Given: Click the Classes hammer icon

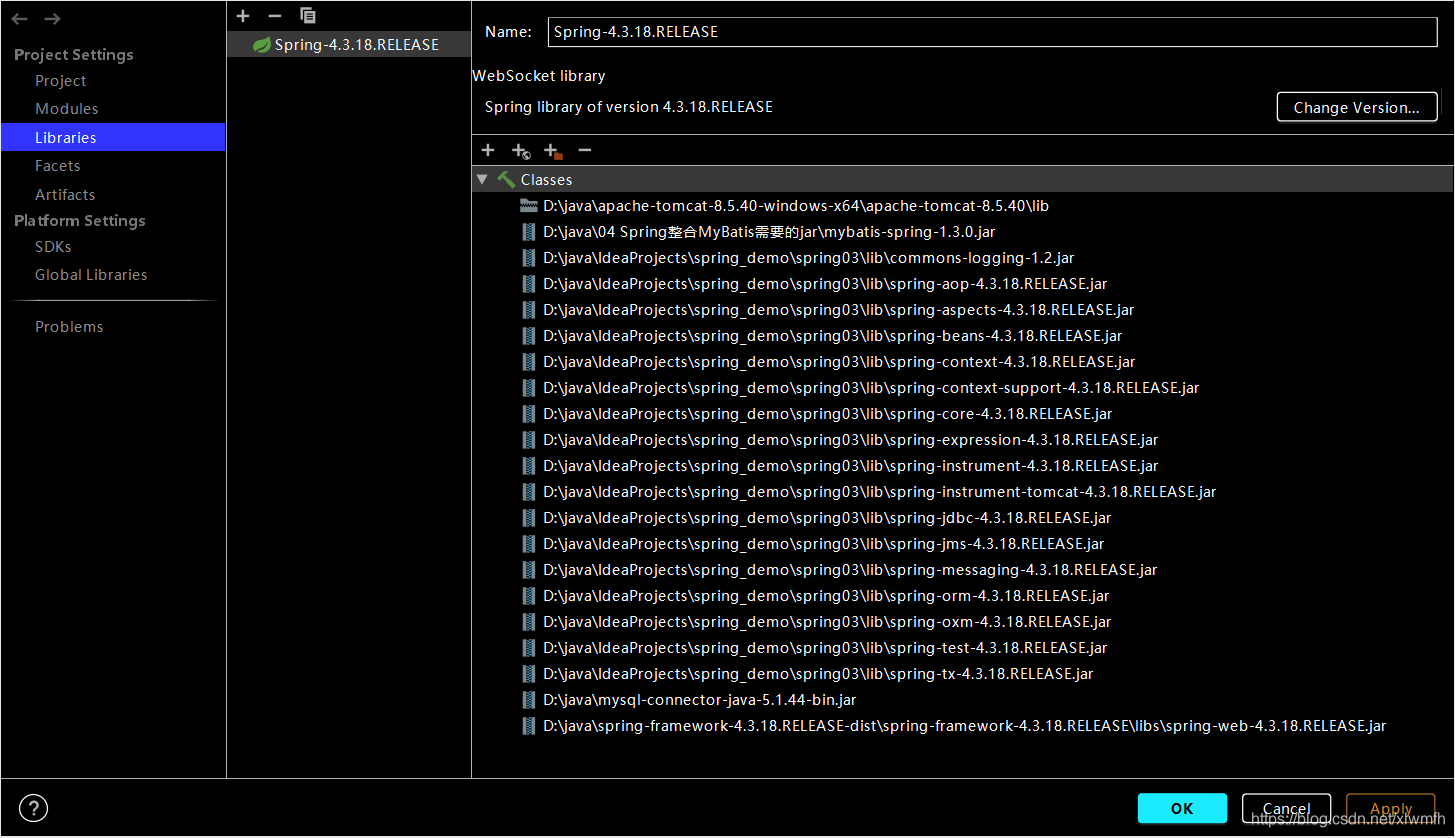Looking at the screenshot, I should (x=507, y=179).
